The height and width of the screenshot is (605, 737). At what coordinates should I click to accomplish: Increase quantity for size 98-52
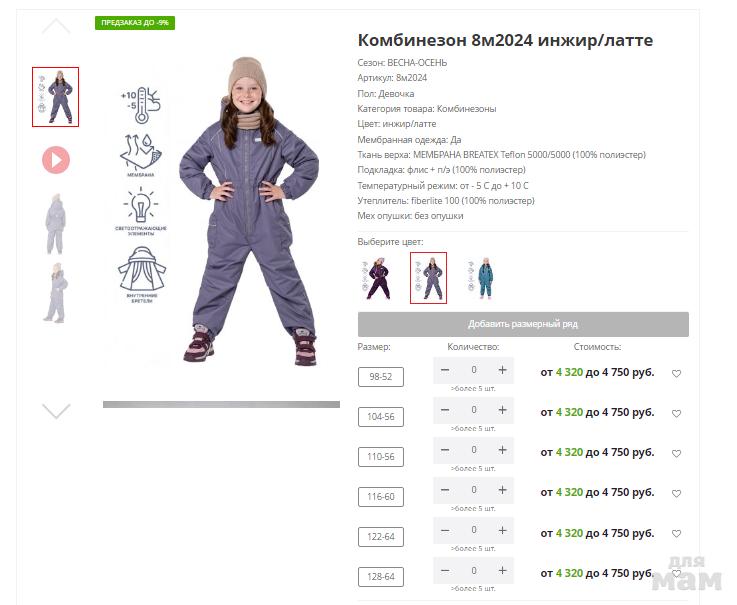pos(502,370)
